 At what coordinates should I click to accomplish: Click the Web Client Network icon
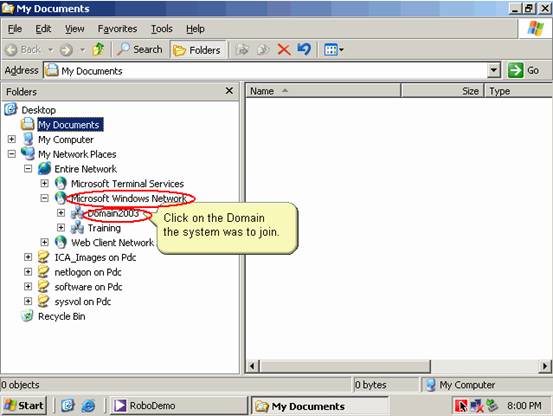(61, 242)
